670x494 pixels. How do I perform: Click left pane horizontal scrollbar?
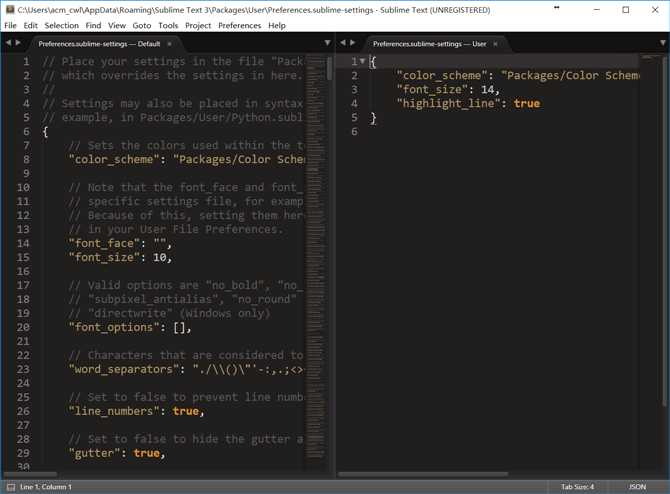point(30,474)
